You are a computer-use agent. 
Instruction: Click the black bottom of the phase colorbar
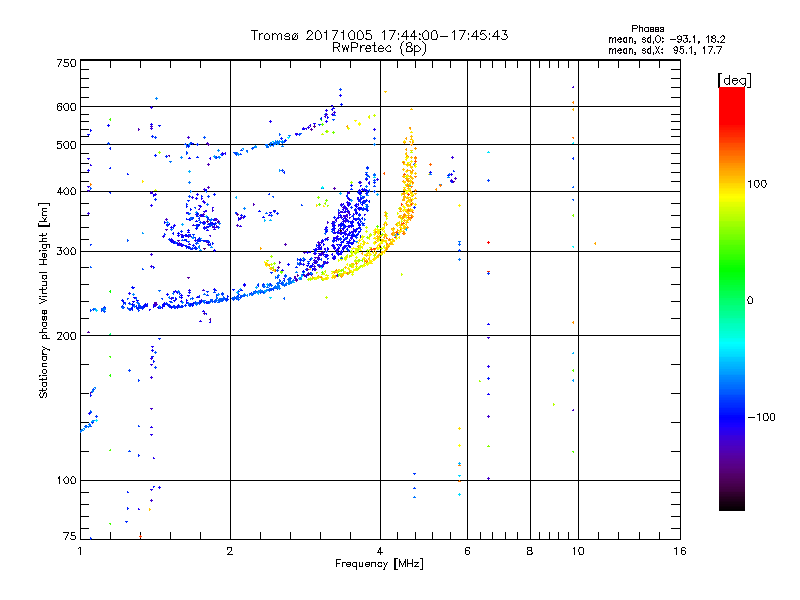(x=732, y=503)
